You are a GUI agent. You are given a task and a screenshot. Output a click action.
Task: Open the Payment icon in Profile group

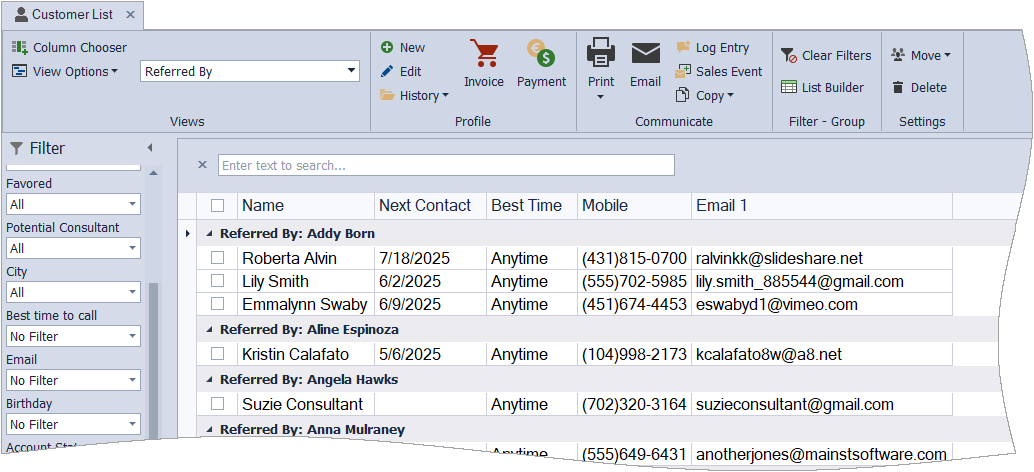(541, 55)
